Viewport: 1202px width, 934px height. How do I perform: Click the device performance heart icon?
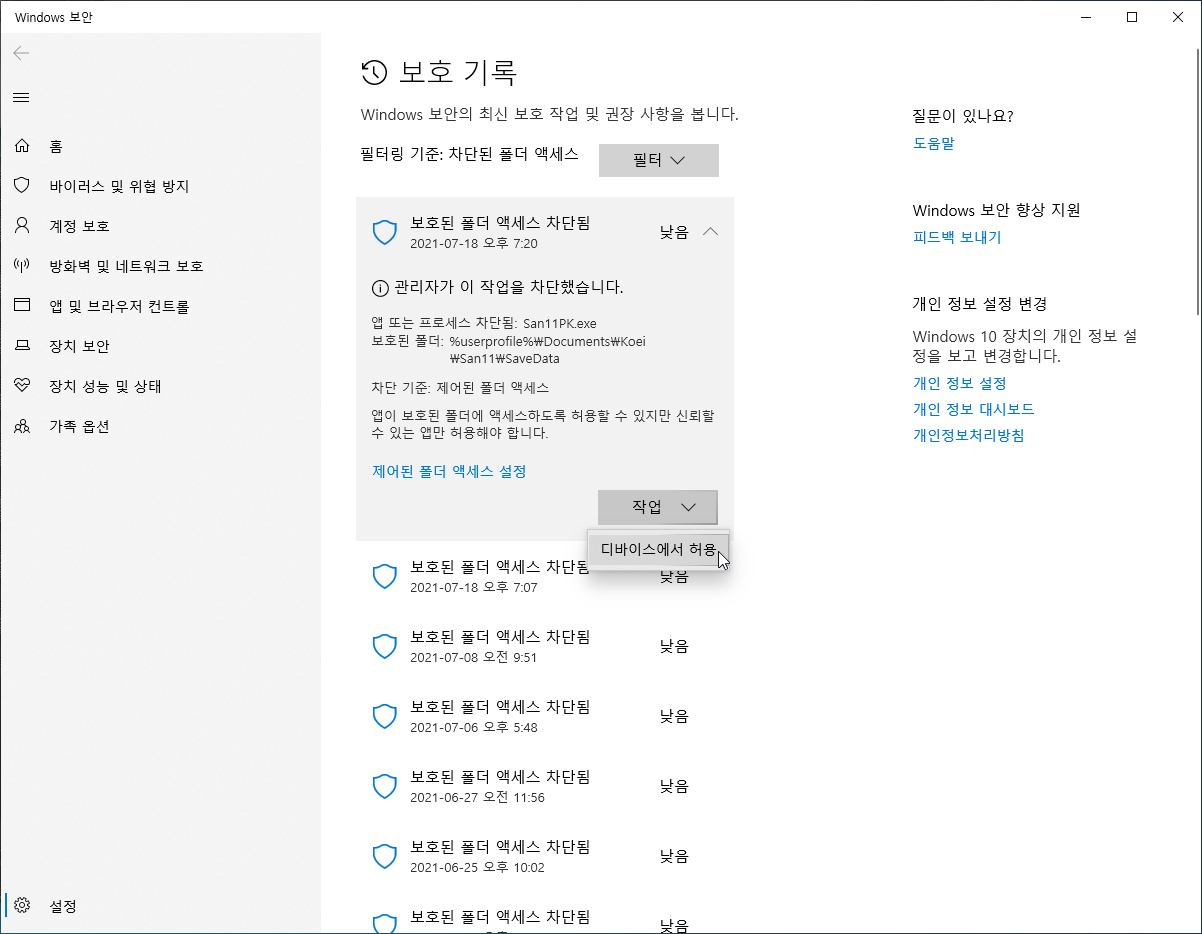coord(22,386)
